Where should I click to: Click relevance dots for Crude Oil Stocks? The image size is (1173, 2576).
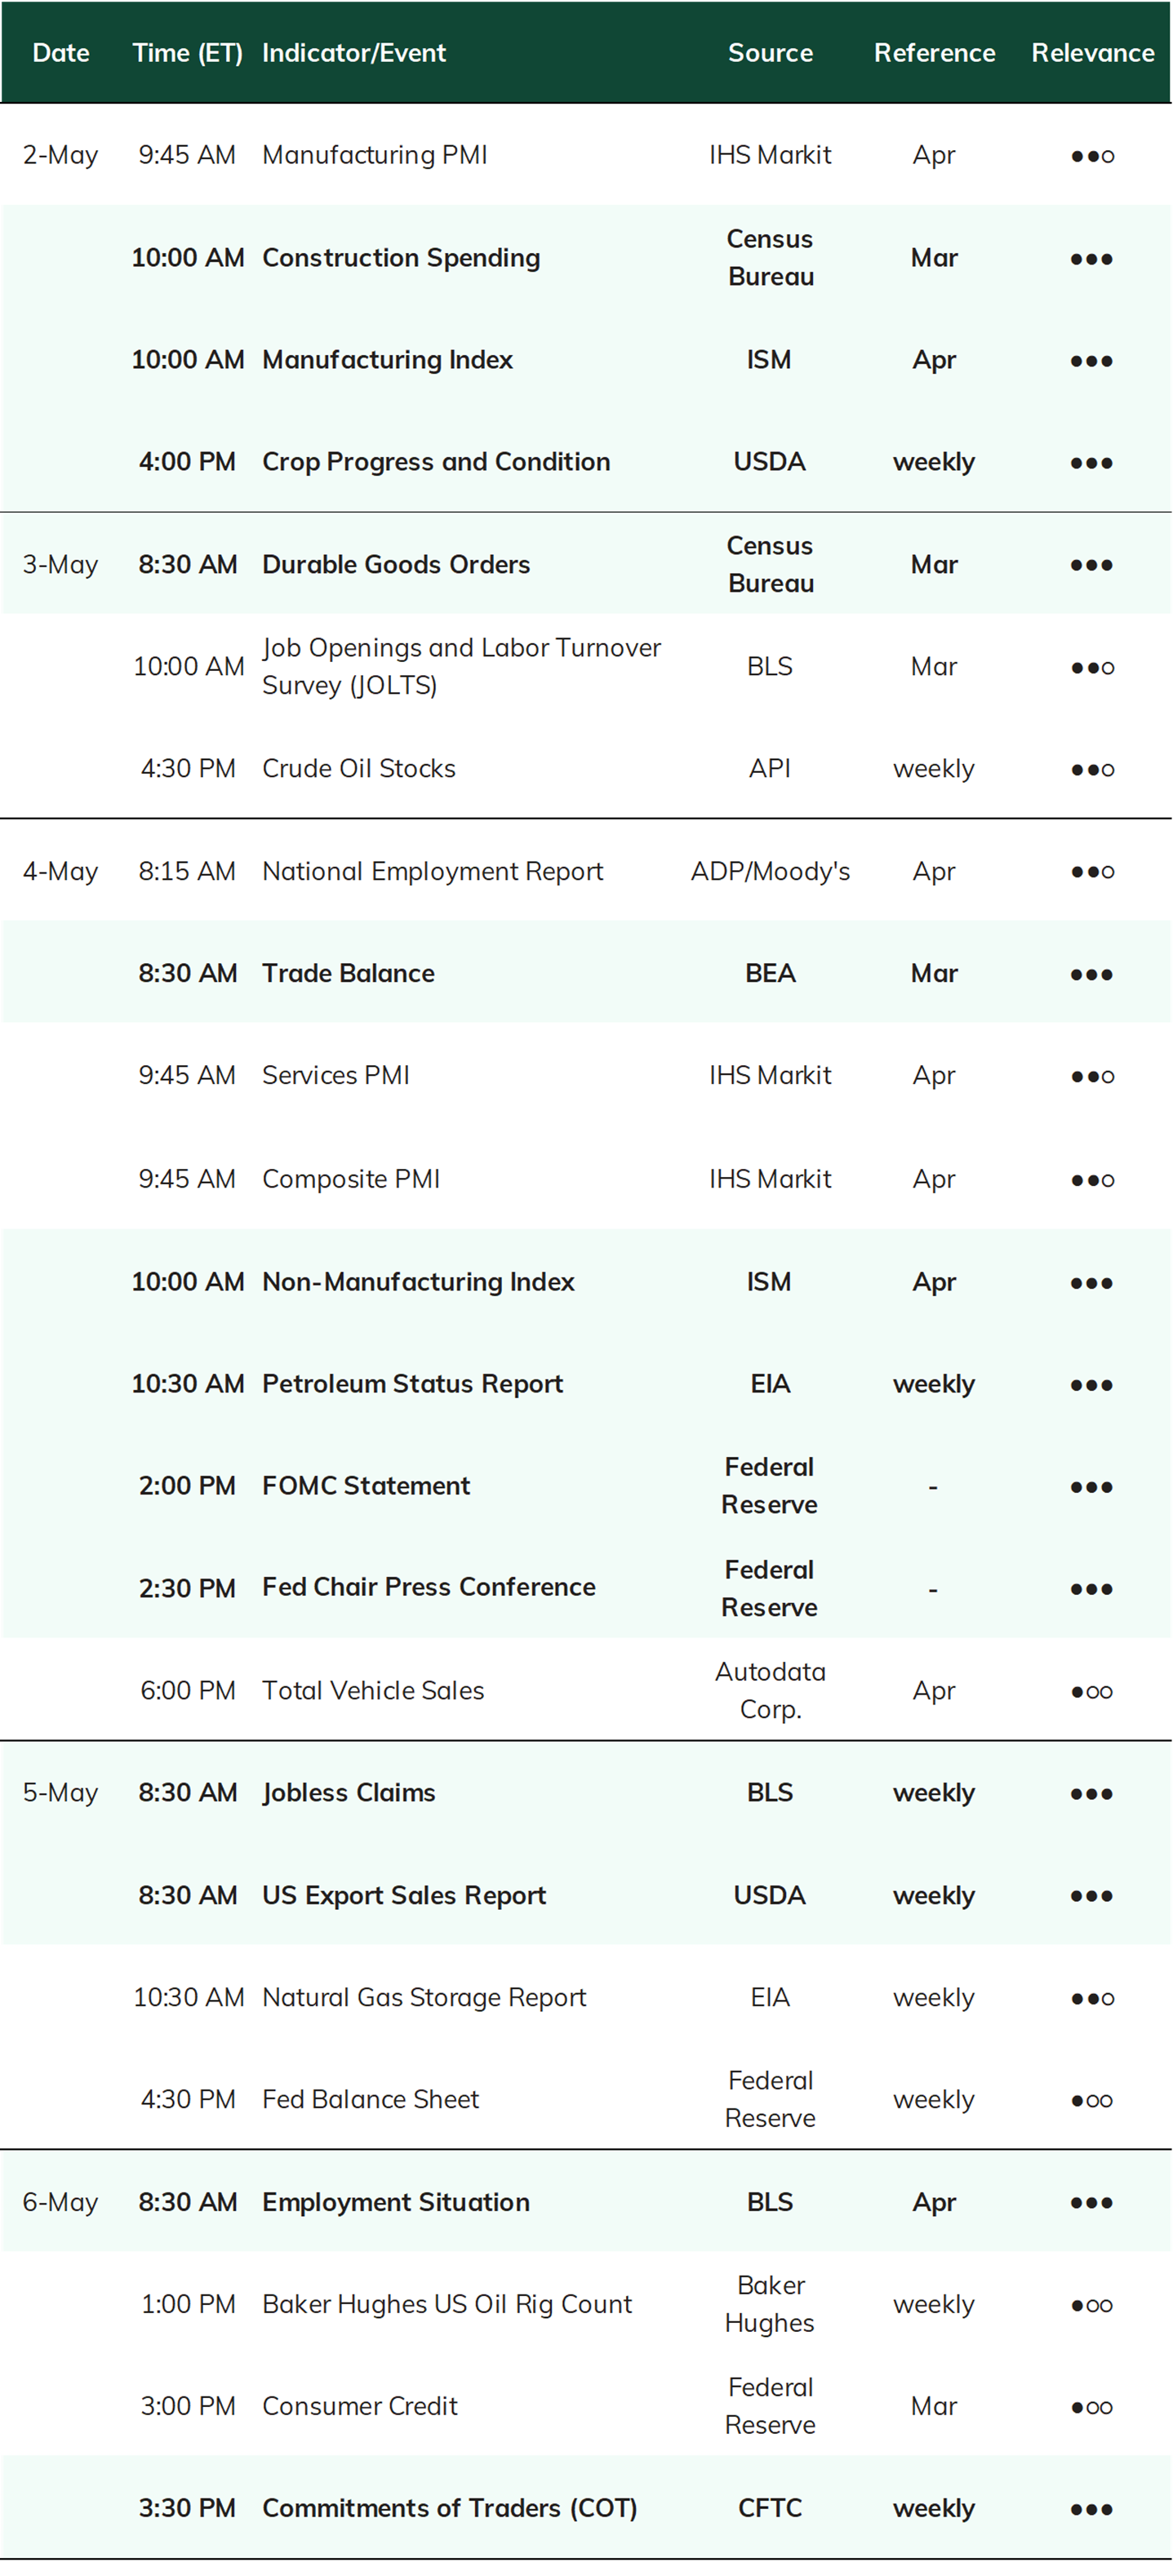[x=1092, y=770]
